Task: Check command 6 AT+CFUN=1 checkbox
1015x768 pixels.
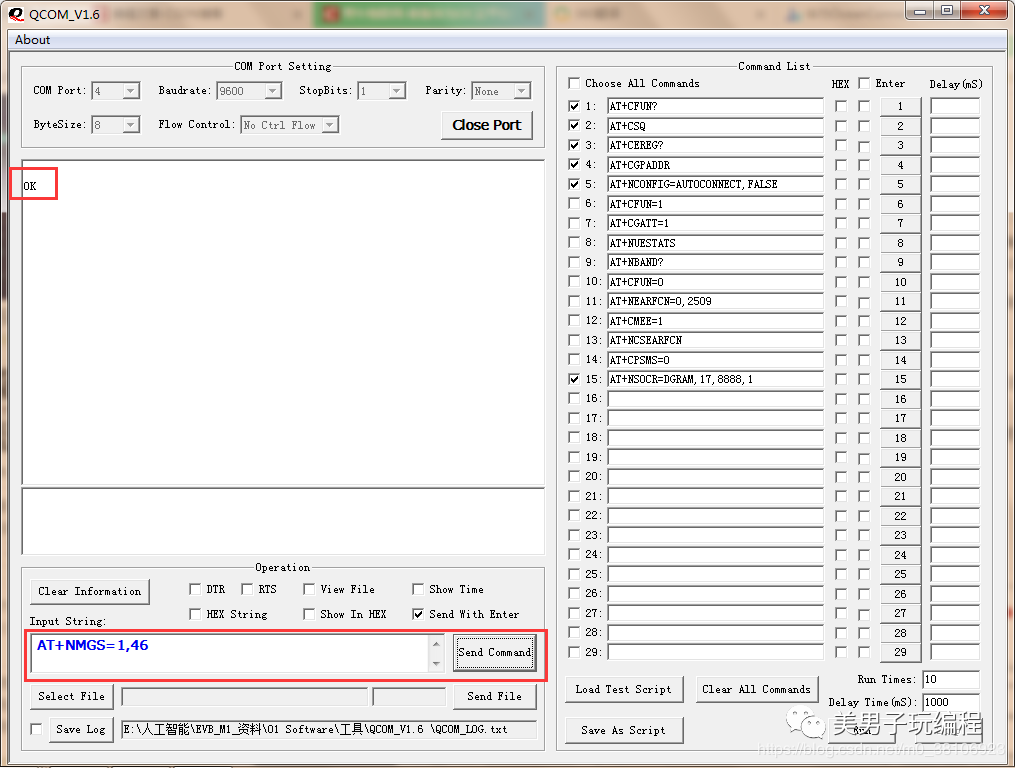Action: coord(574,203)
